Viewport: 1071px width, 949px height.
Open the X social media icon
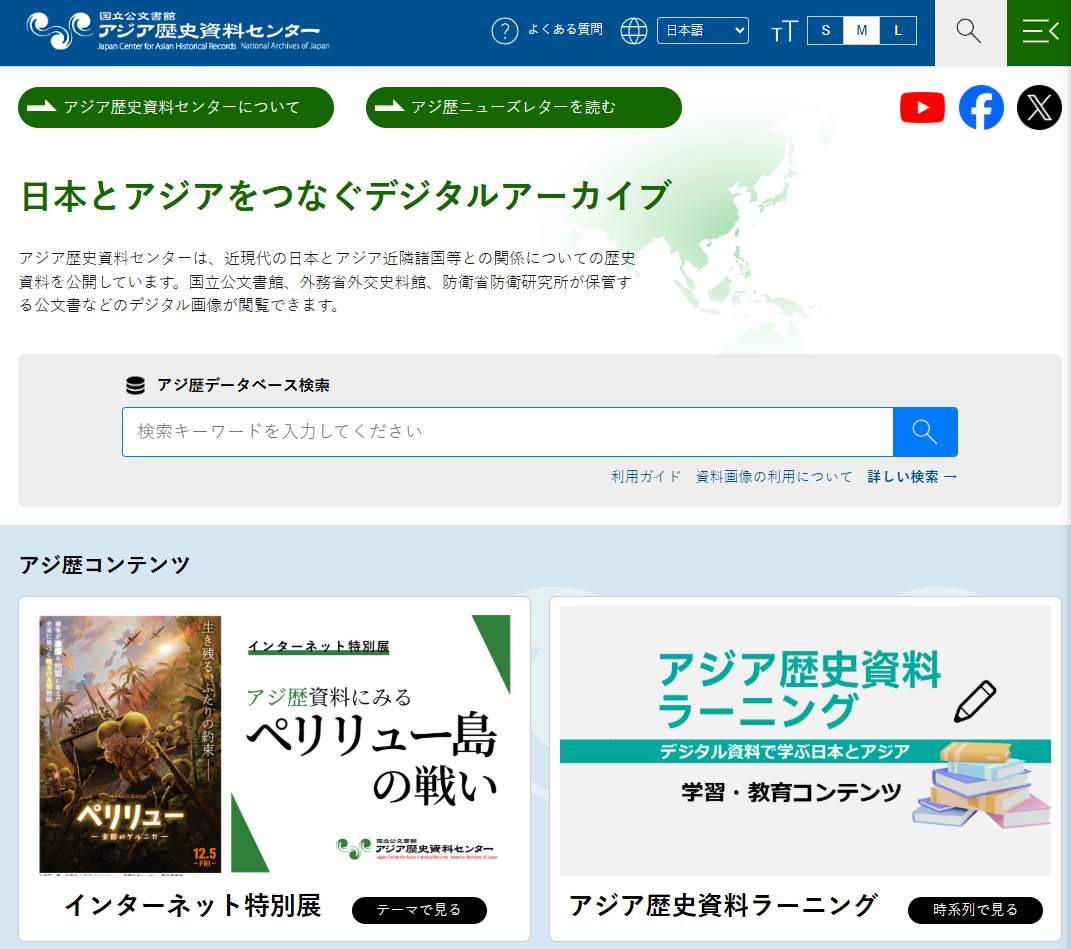[x=1039, y=108]
